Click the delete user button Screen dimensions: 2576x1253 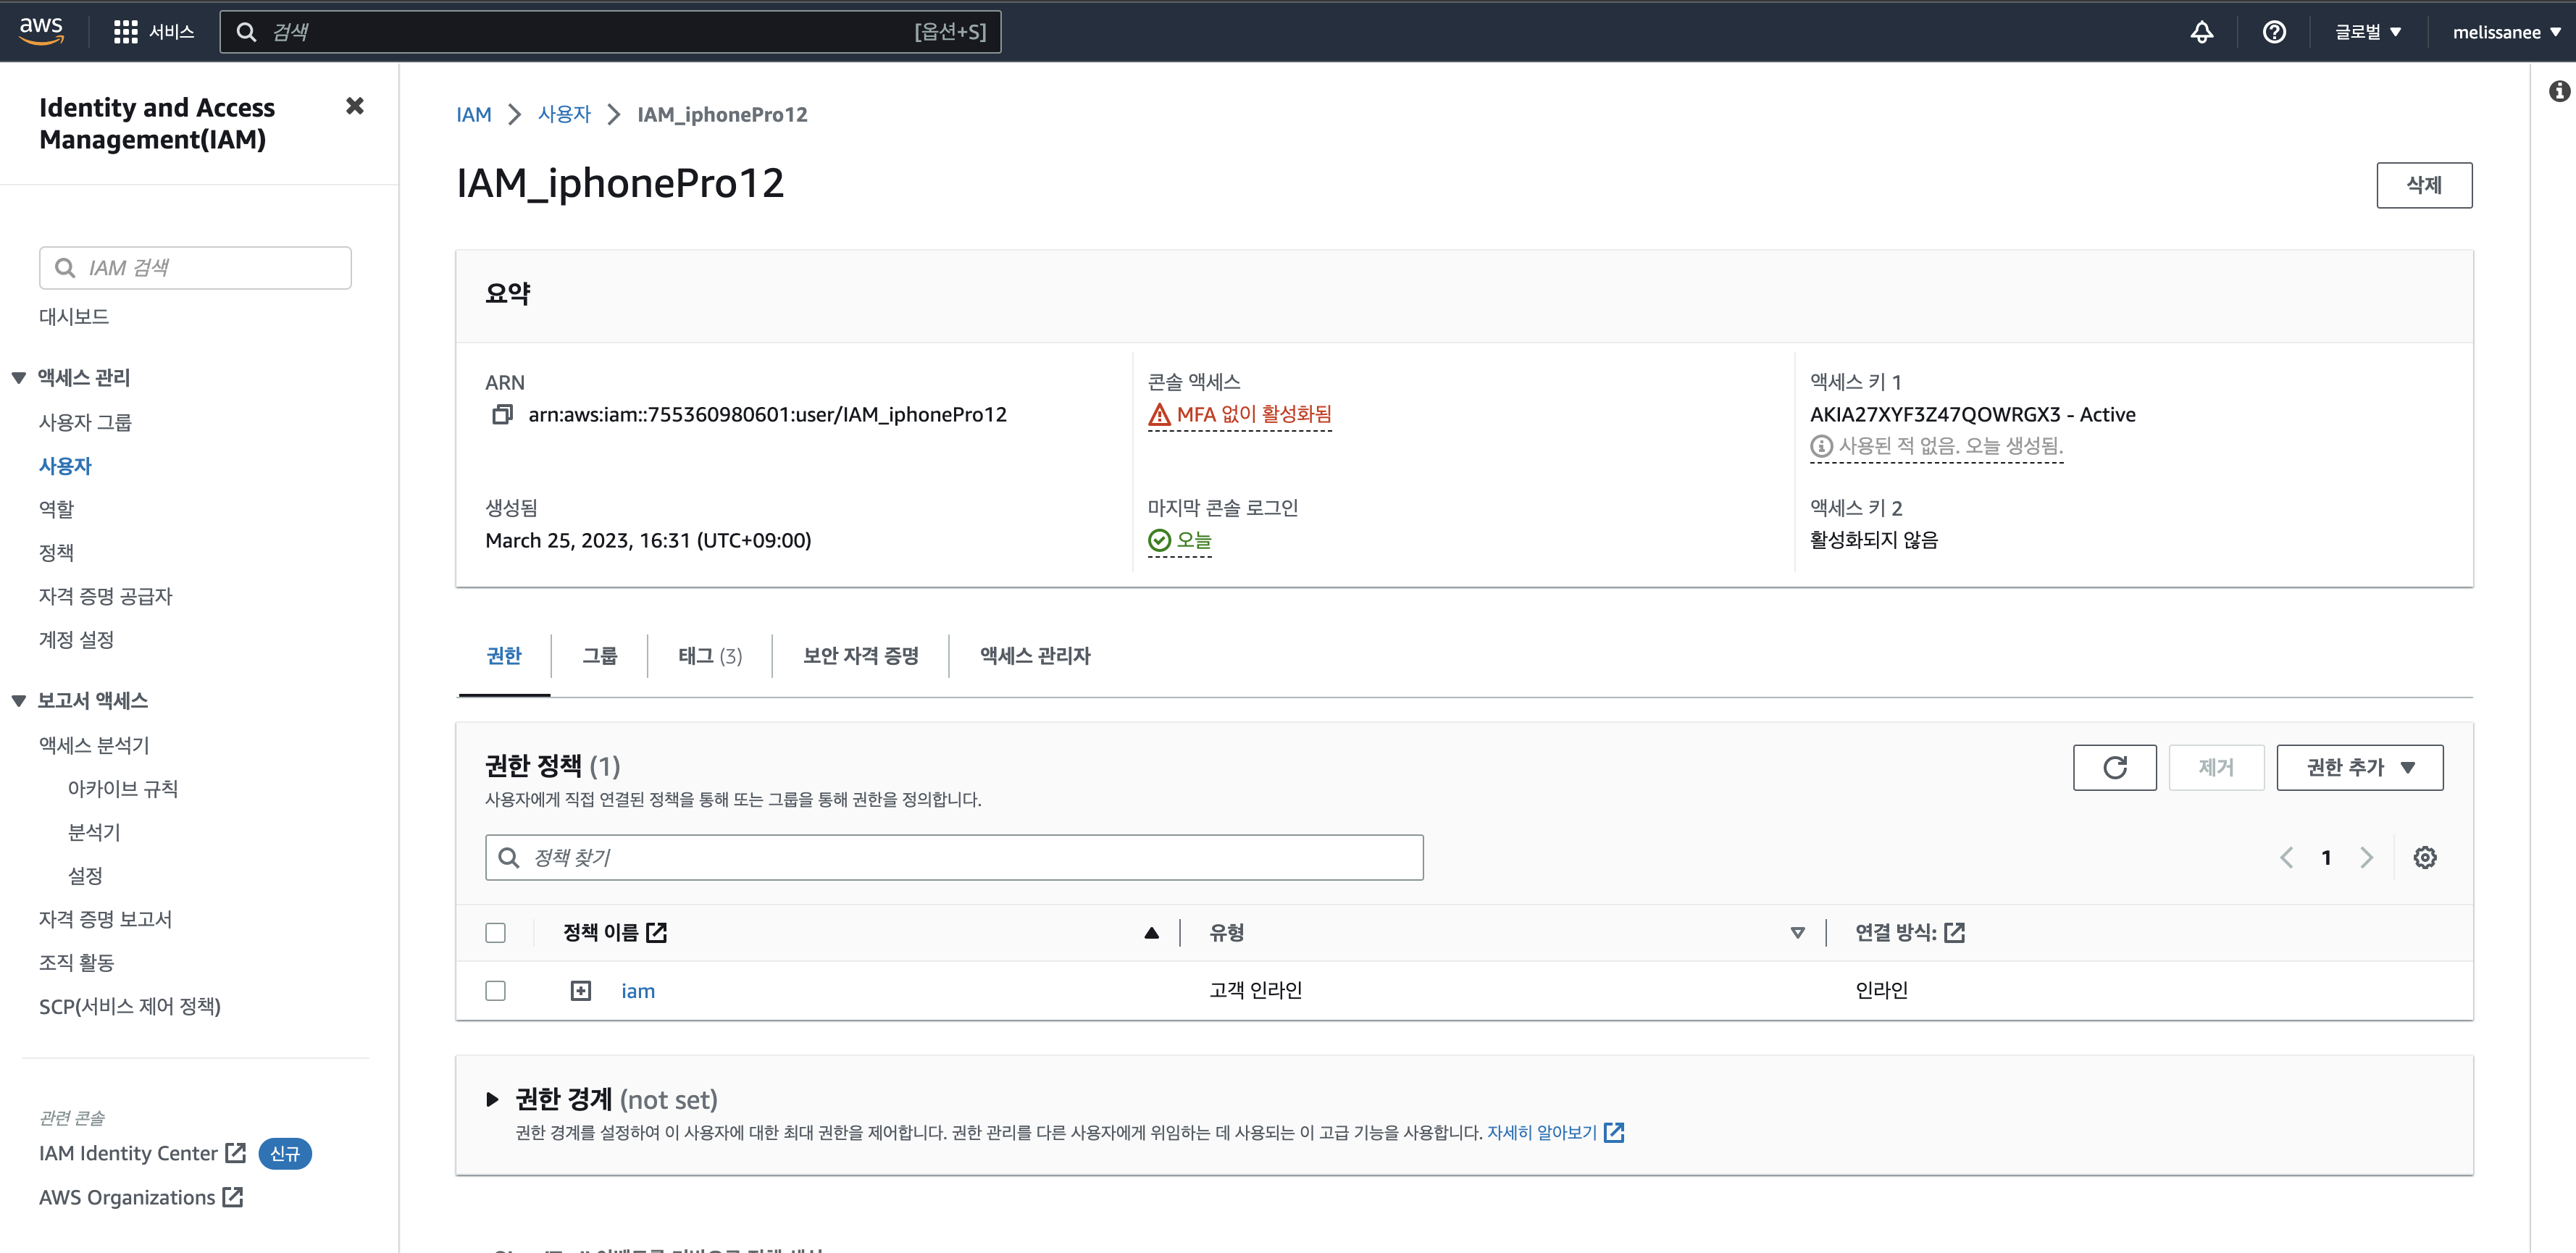[x=2423, y=185]
